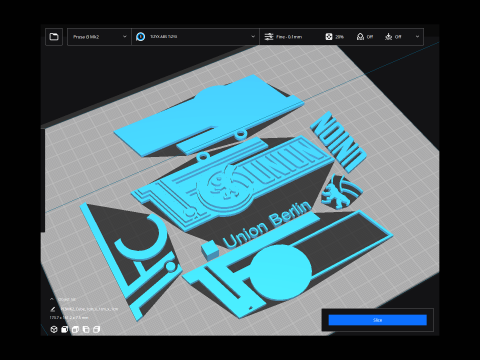
Task: Collapse the object list chevron
Action: [x=52, y=299]
